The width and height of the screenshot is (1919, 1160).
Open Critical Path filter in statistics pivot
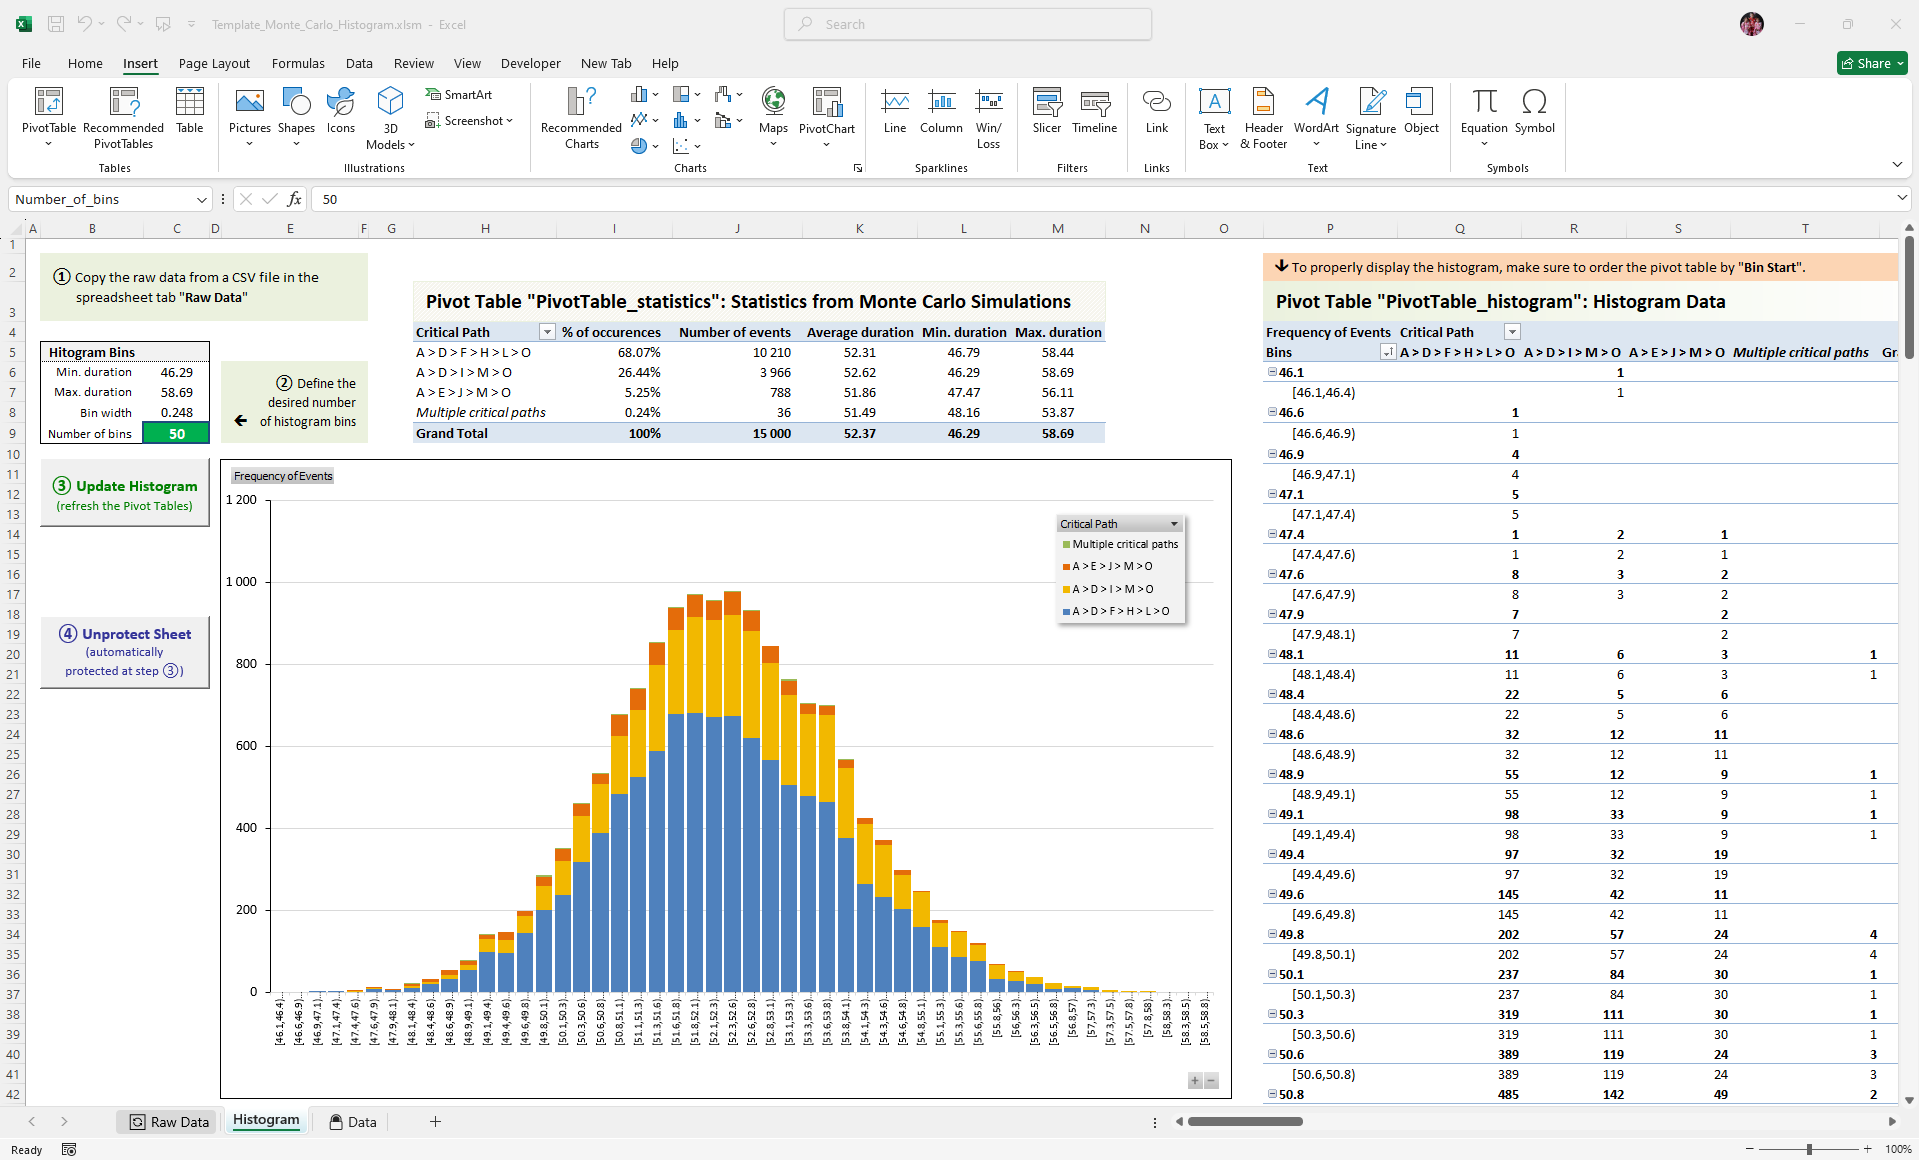[x=547, y=332]
